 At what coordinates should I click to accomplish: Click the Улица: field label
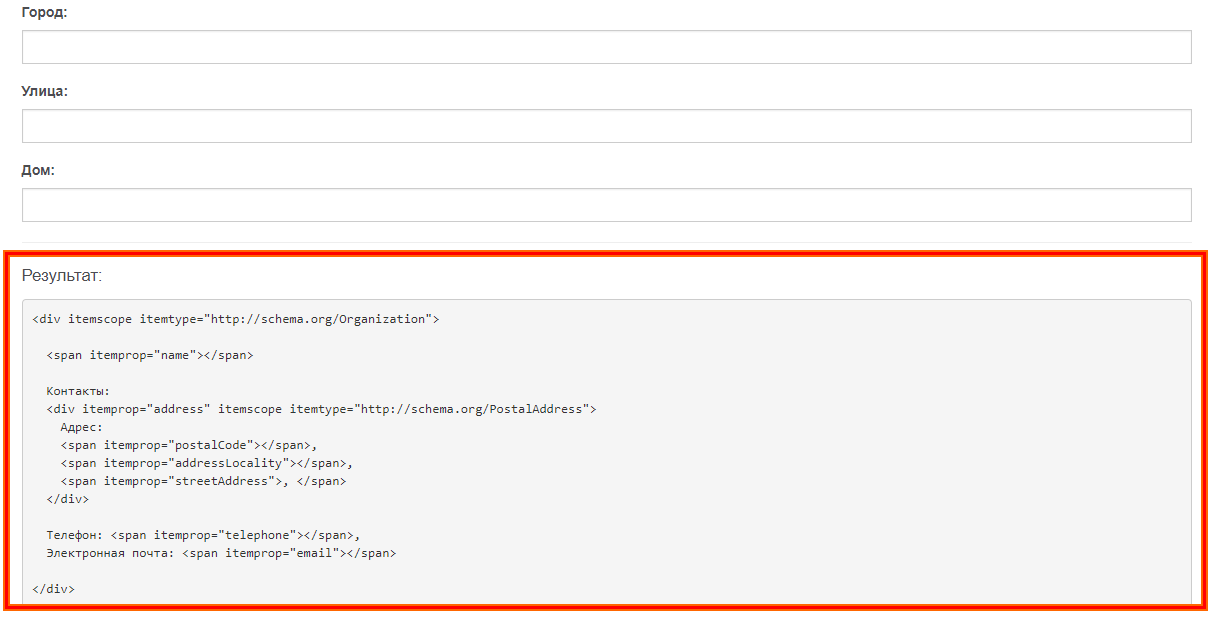[x=44, y=91]
